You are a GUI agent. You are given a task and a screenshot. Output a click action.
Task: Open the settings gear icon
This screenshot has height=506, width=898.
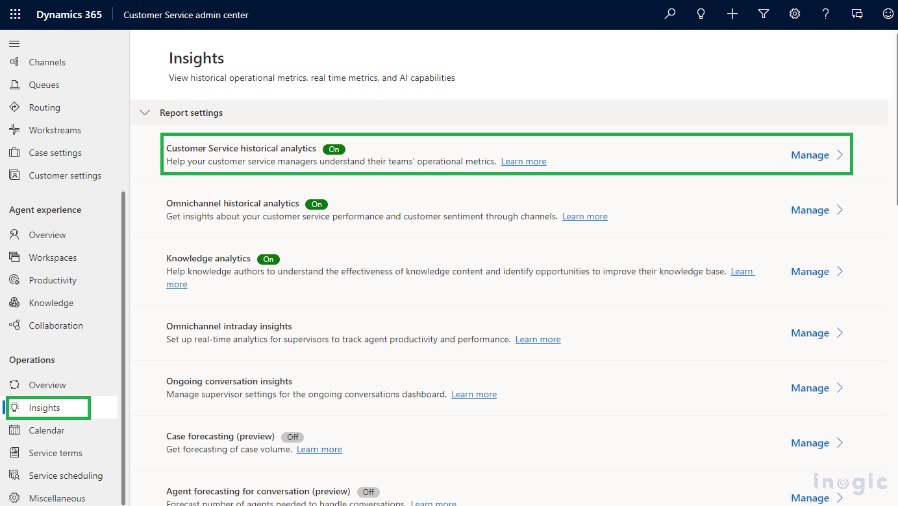tap(794, 14)
